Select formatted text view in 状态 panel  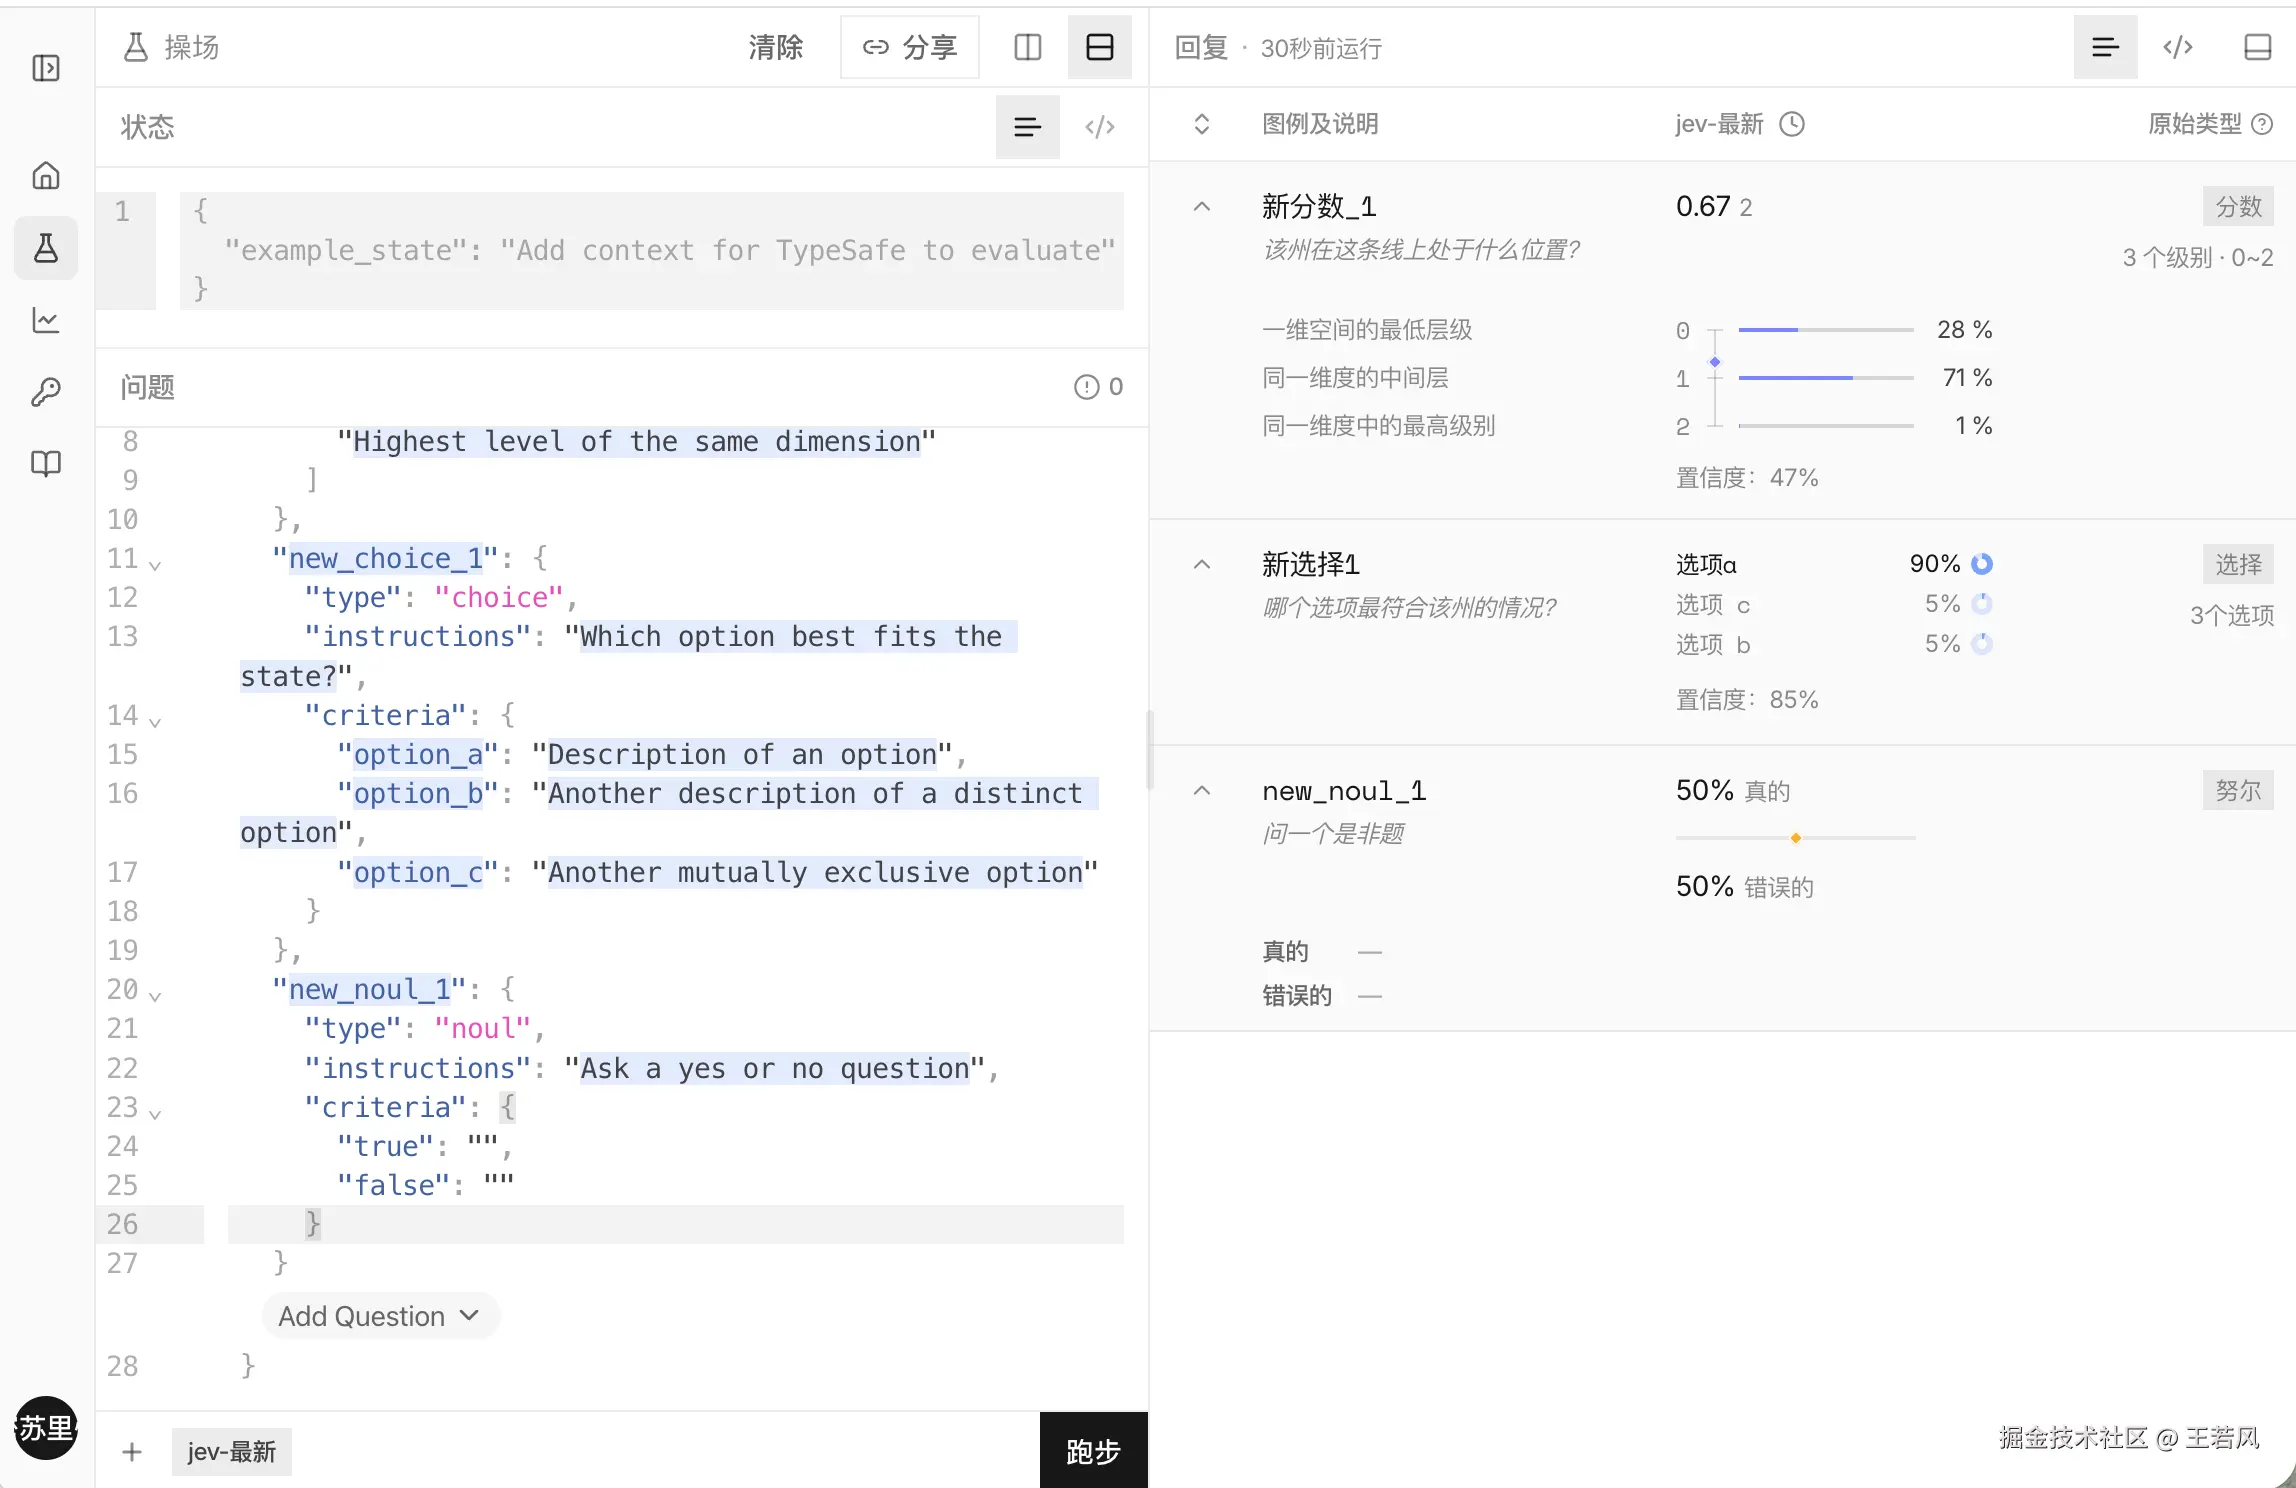[x=1028, y=127]
